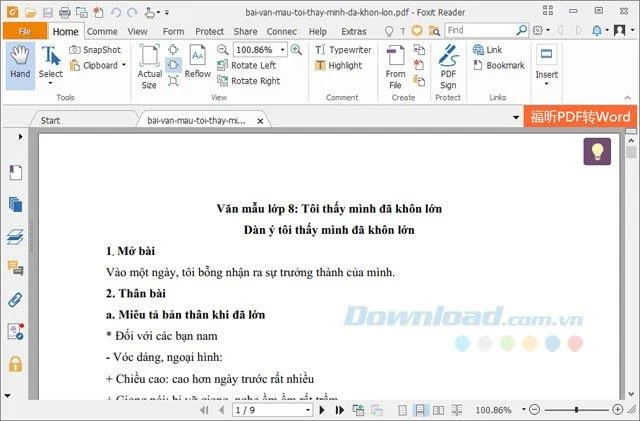Activate Reflow view
The height and width of the screenshot is (421, 640).
tap(198, 61)
